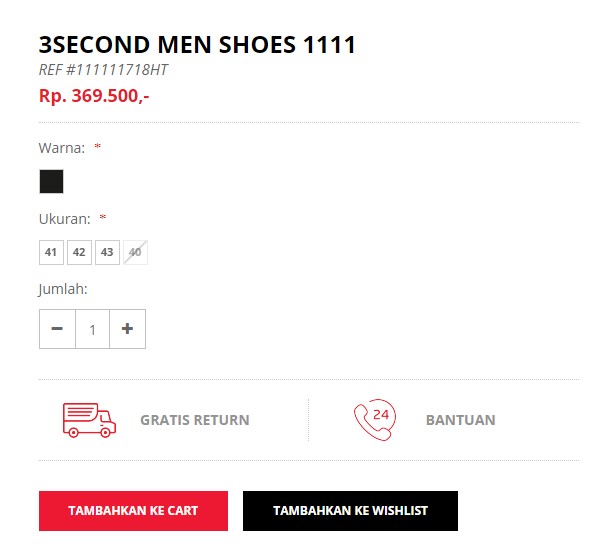
Task: Open the Gratis Return link
Action: tap(195, 420)
